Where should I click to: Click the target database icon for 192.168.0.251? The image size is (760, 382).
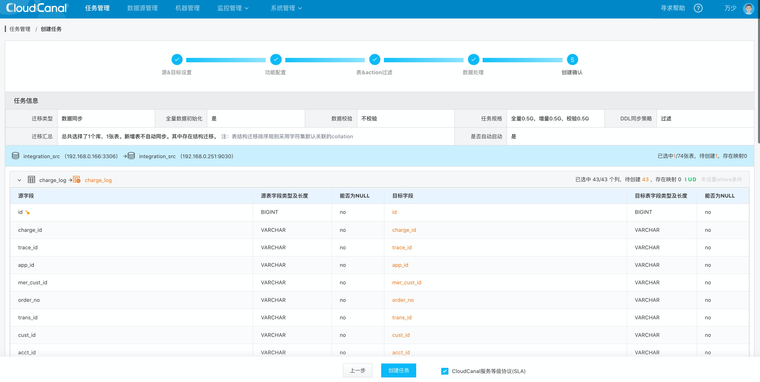point(131,156)
